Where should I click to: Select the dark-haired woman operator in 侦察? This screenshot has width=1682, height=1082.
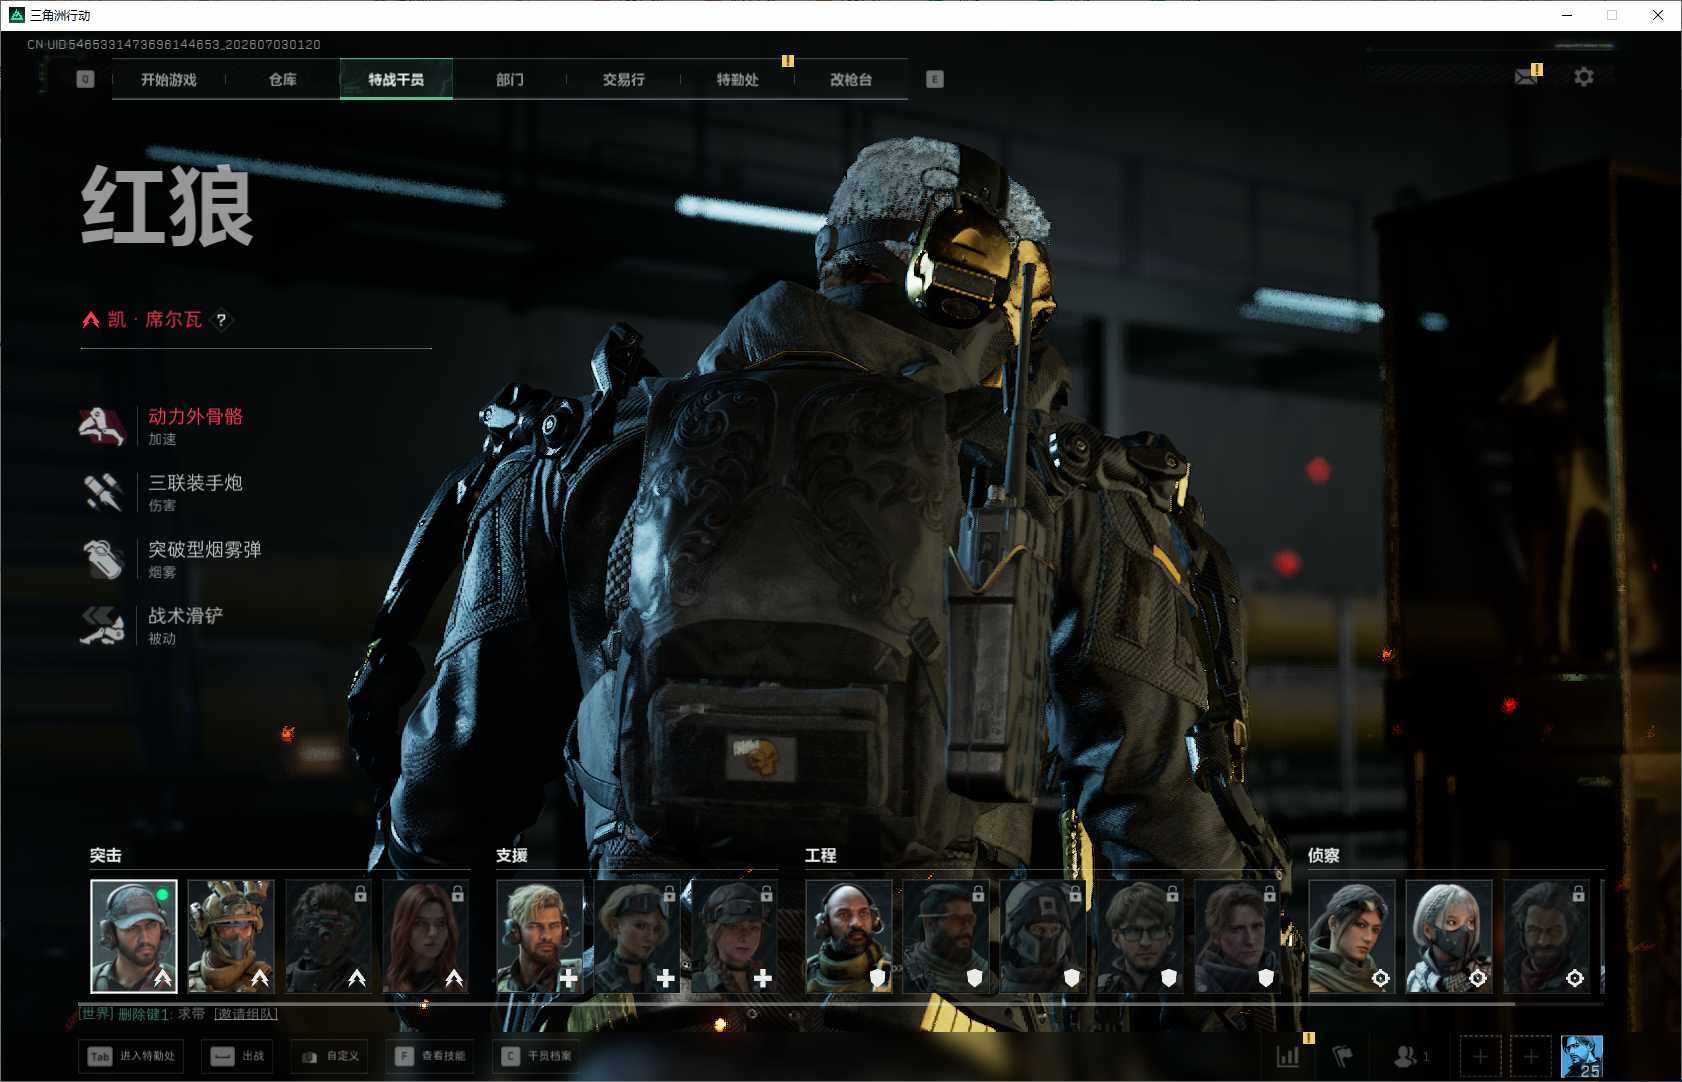click(x=1352, y=936)
